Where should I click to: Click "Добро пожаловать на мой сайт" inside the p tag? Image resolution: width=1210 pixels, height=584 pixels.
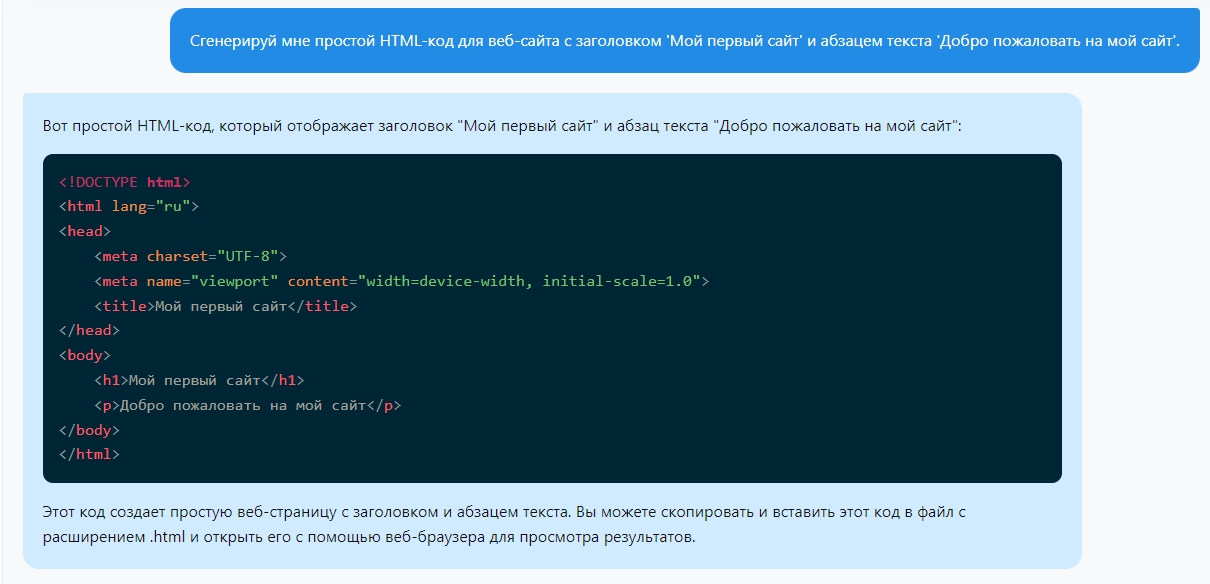(x=242, y=405)
